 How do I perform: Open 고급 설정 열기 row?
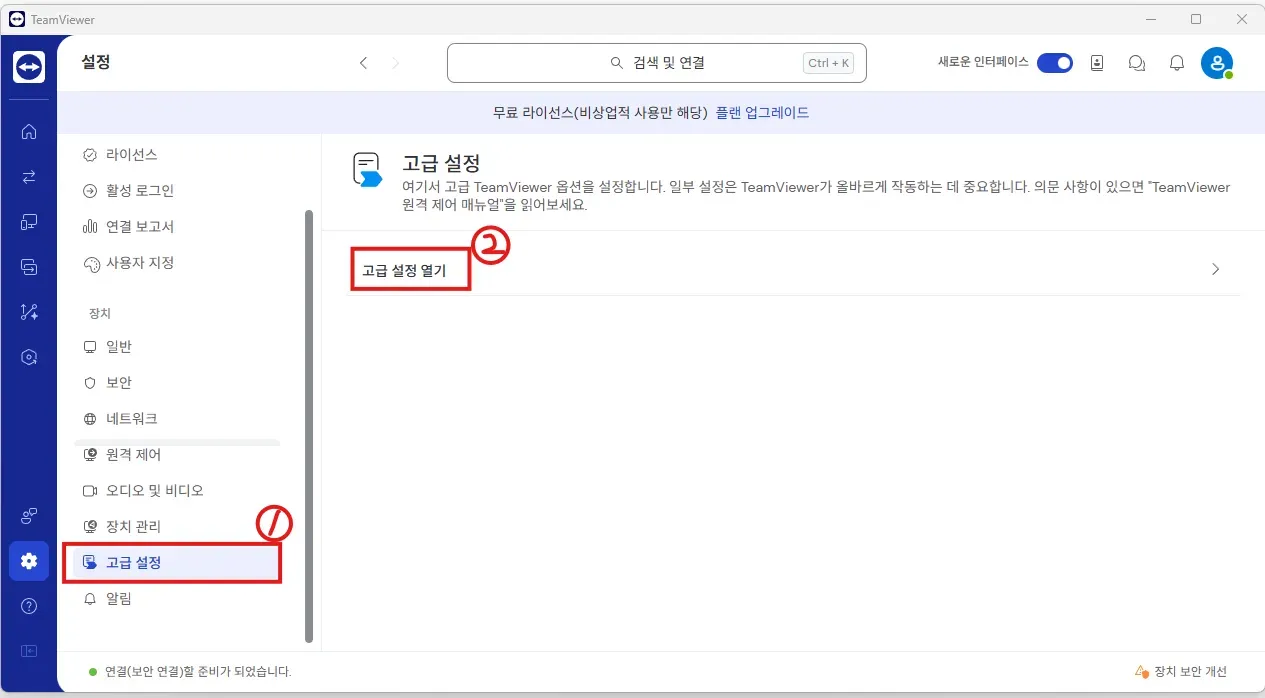(793, 269)
